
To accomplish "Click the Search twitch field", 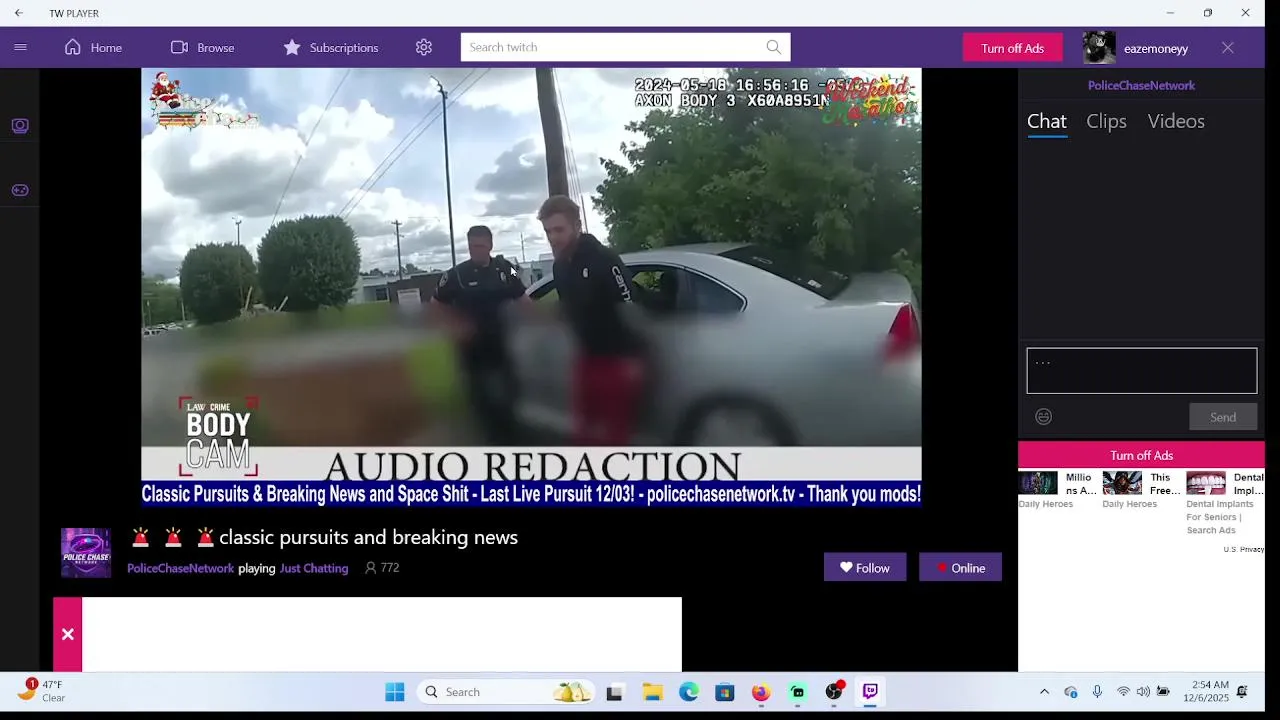I will [626, 47].
